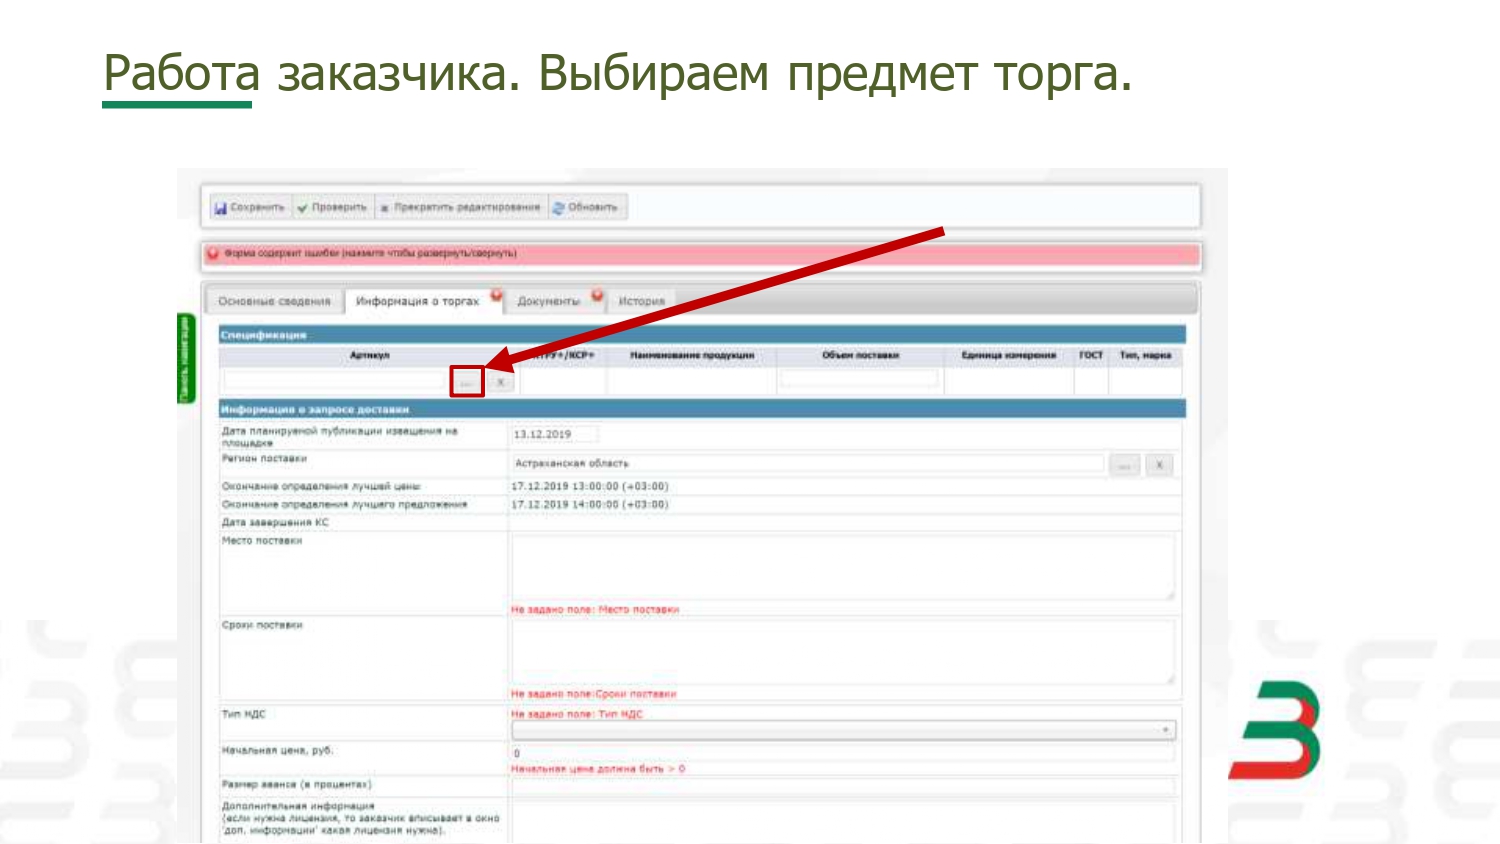Click the Начальная цена, руб. field

pos(843,753)
